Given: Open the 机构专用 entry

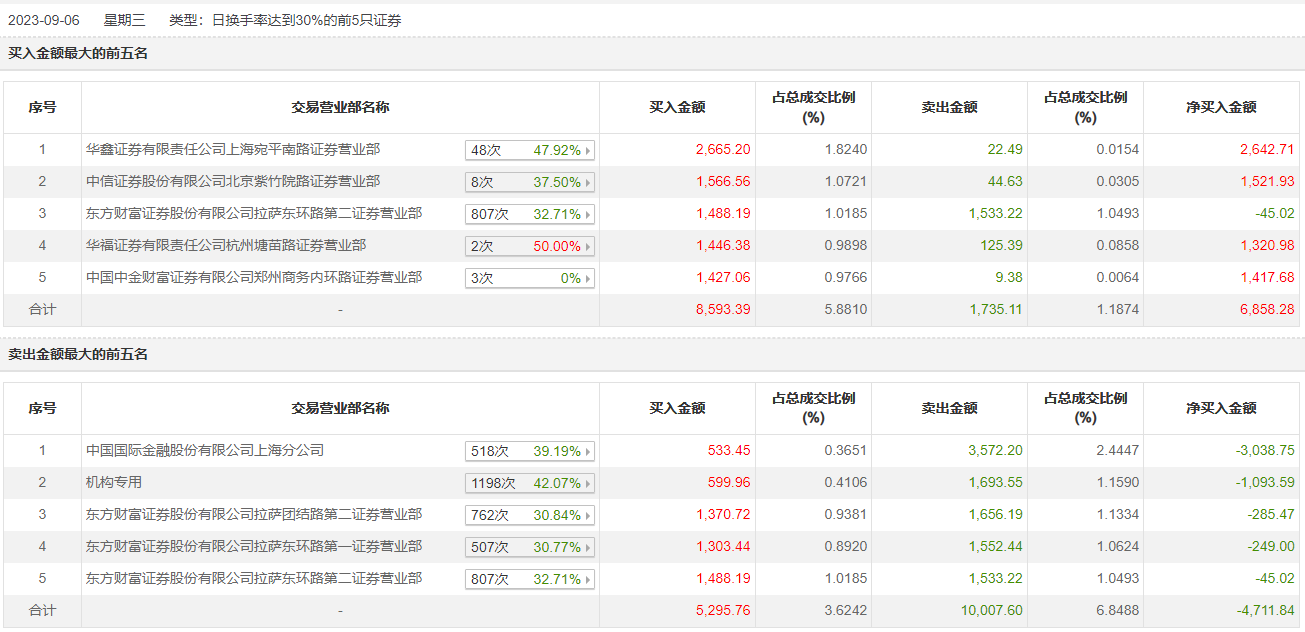Looking at the screenshot, I should pos(114,482).
